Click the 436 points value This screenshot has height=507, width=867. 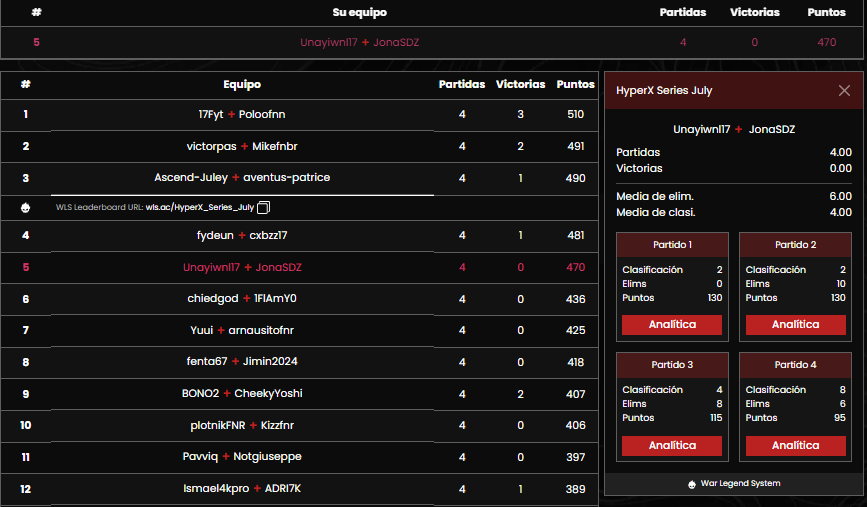[x=575, y=299]
